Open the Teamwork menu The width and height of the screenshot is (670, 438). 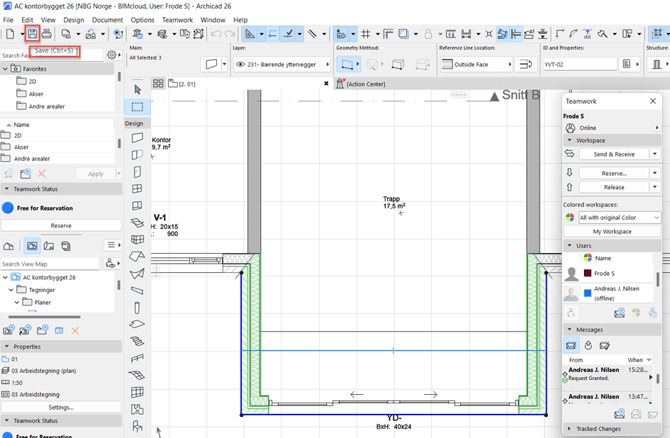click(x=177, y=20)
